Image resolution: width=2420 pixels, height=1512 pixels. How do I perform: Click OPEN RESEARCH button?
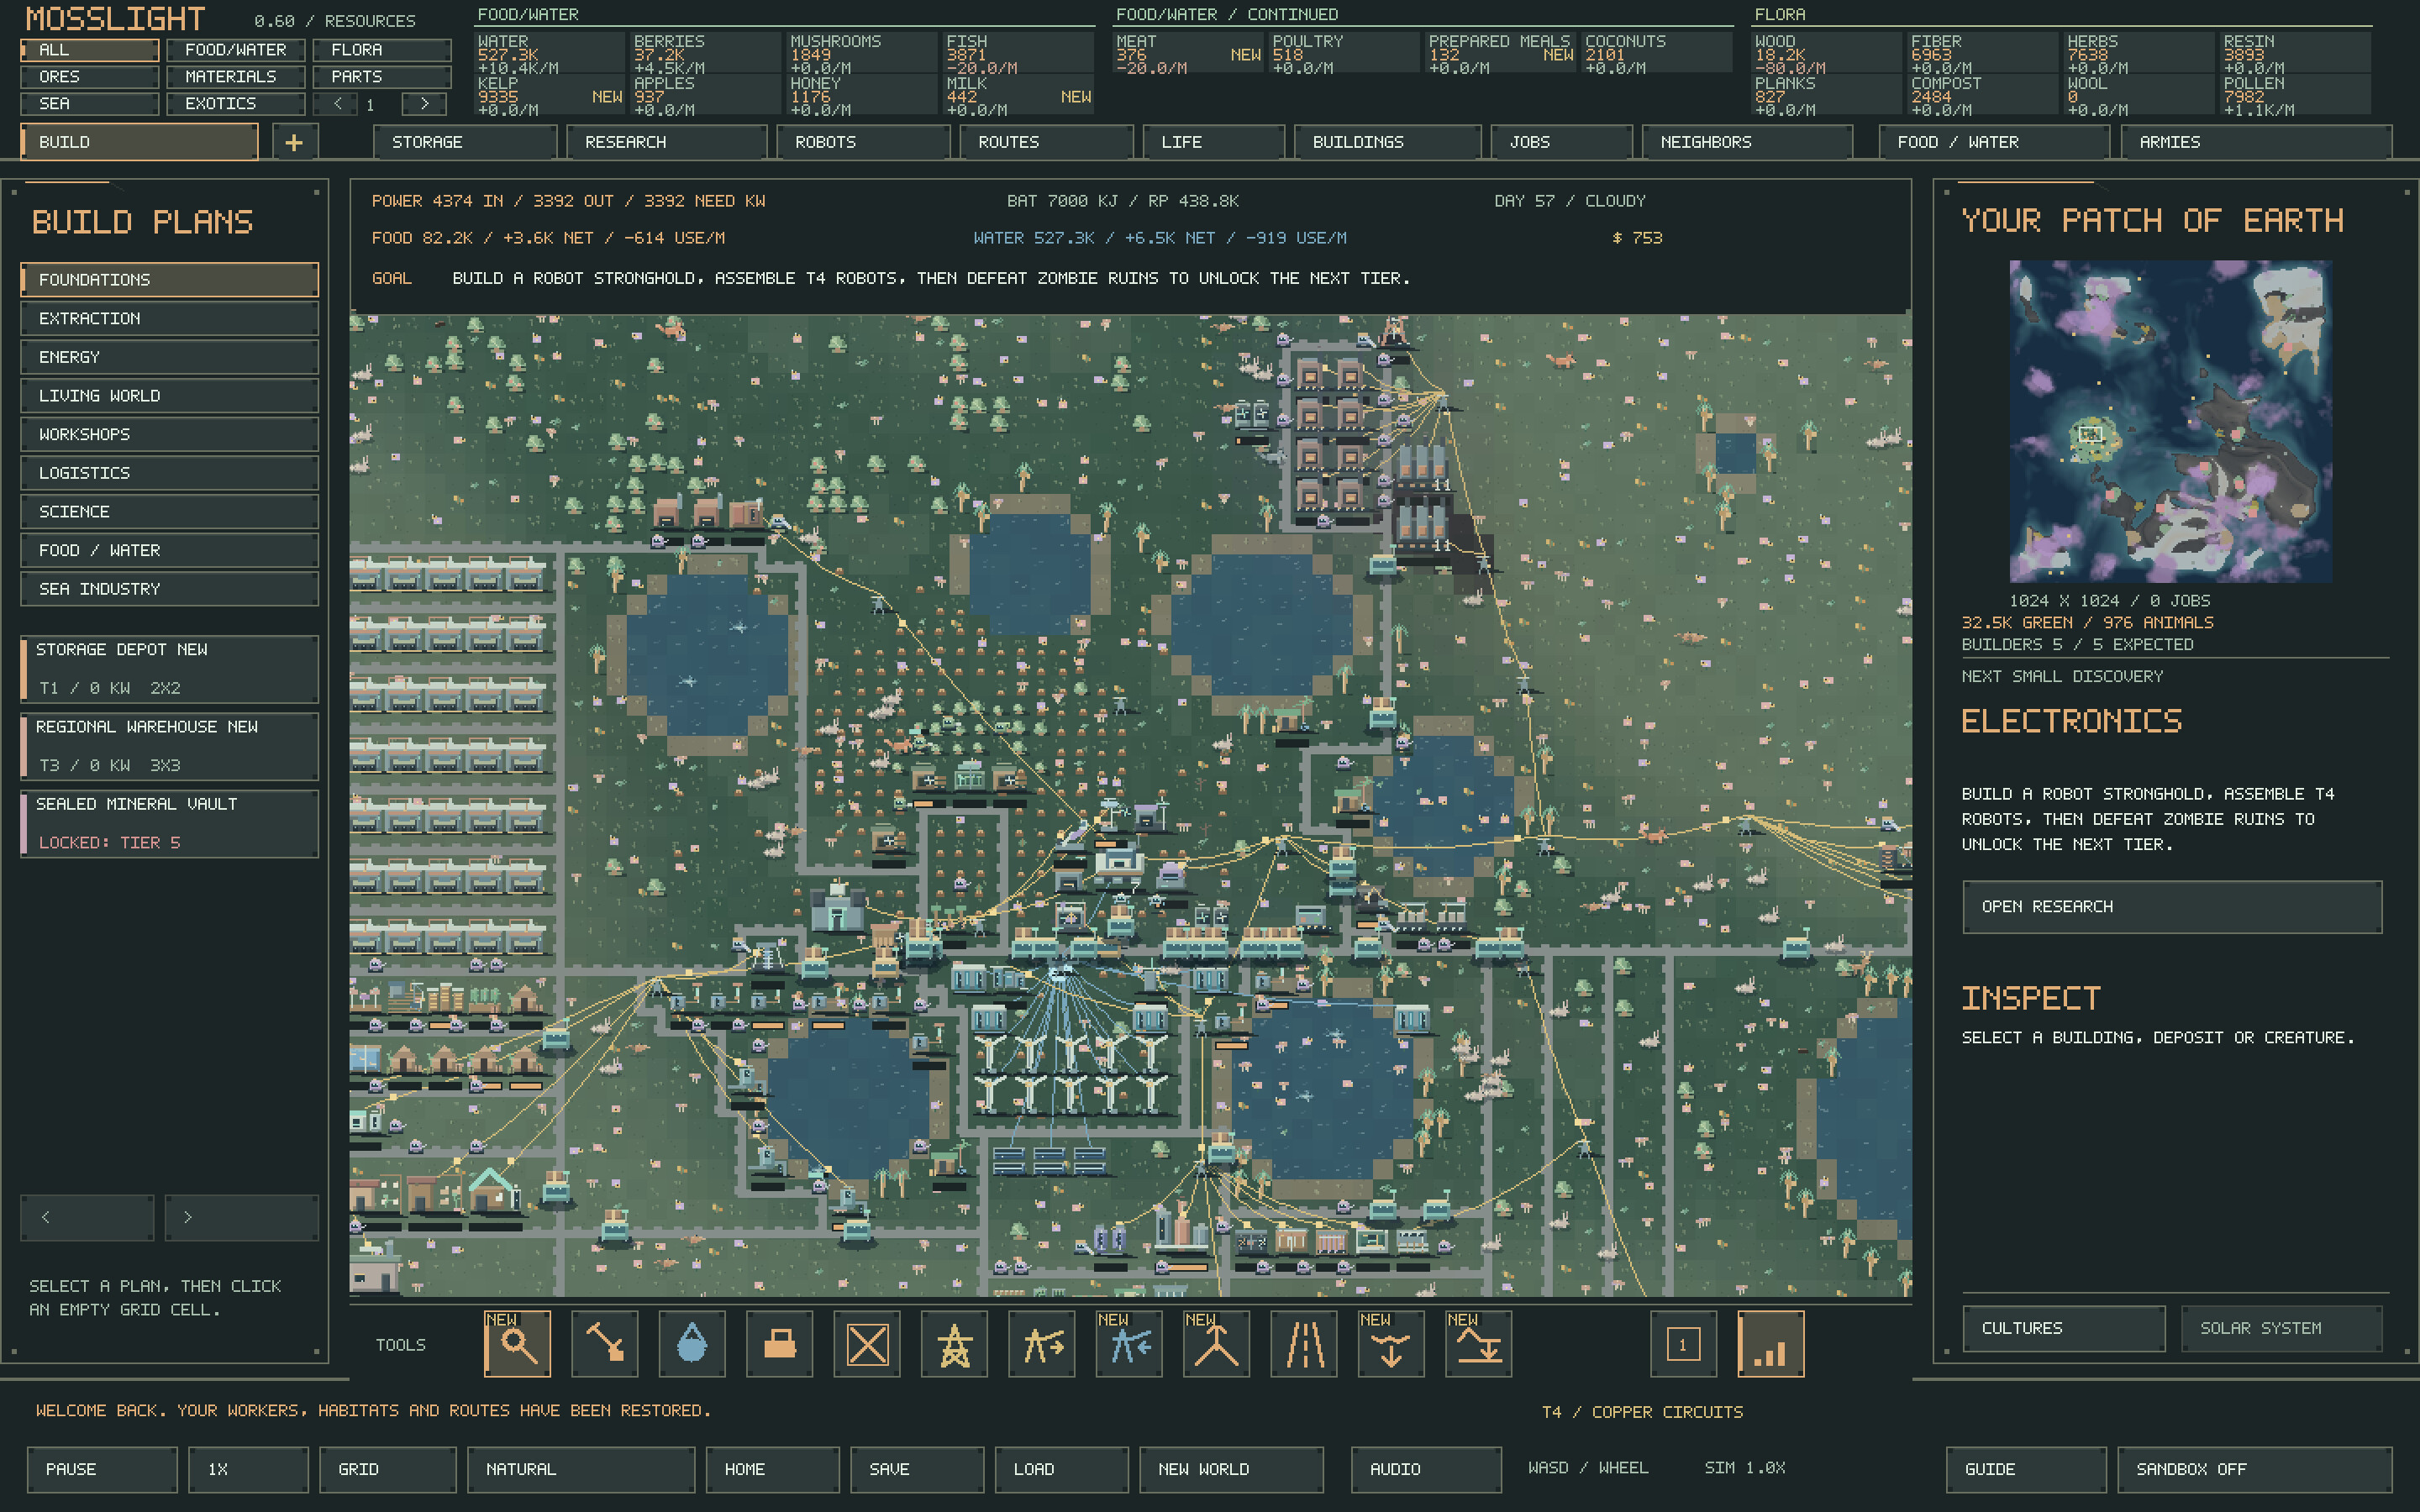coord(2172,907)
